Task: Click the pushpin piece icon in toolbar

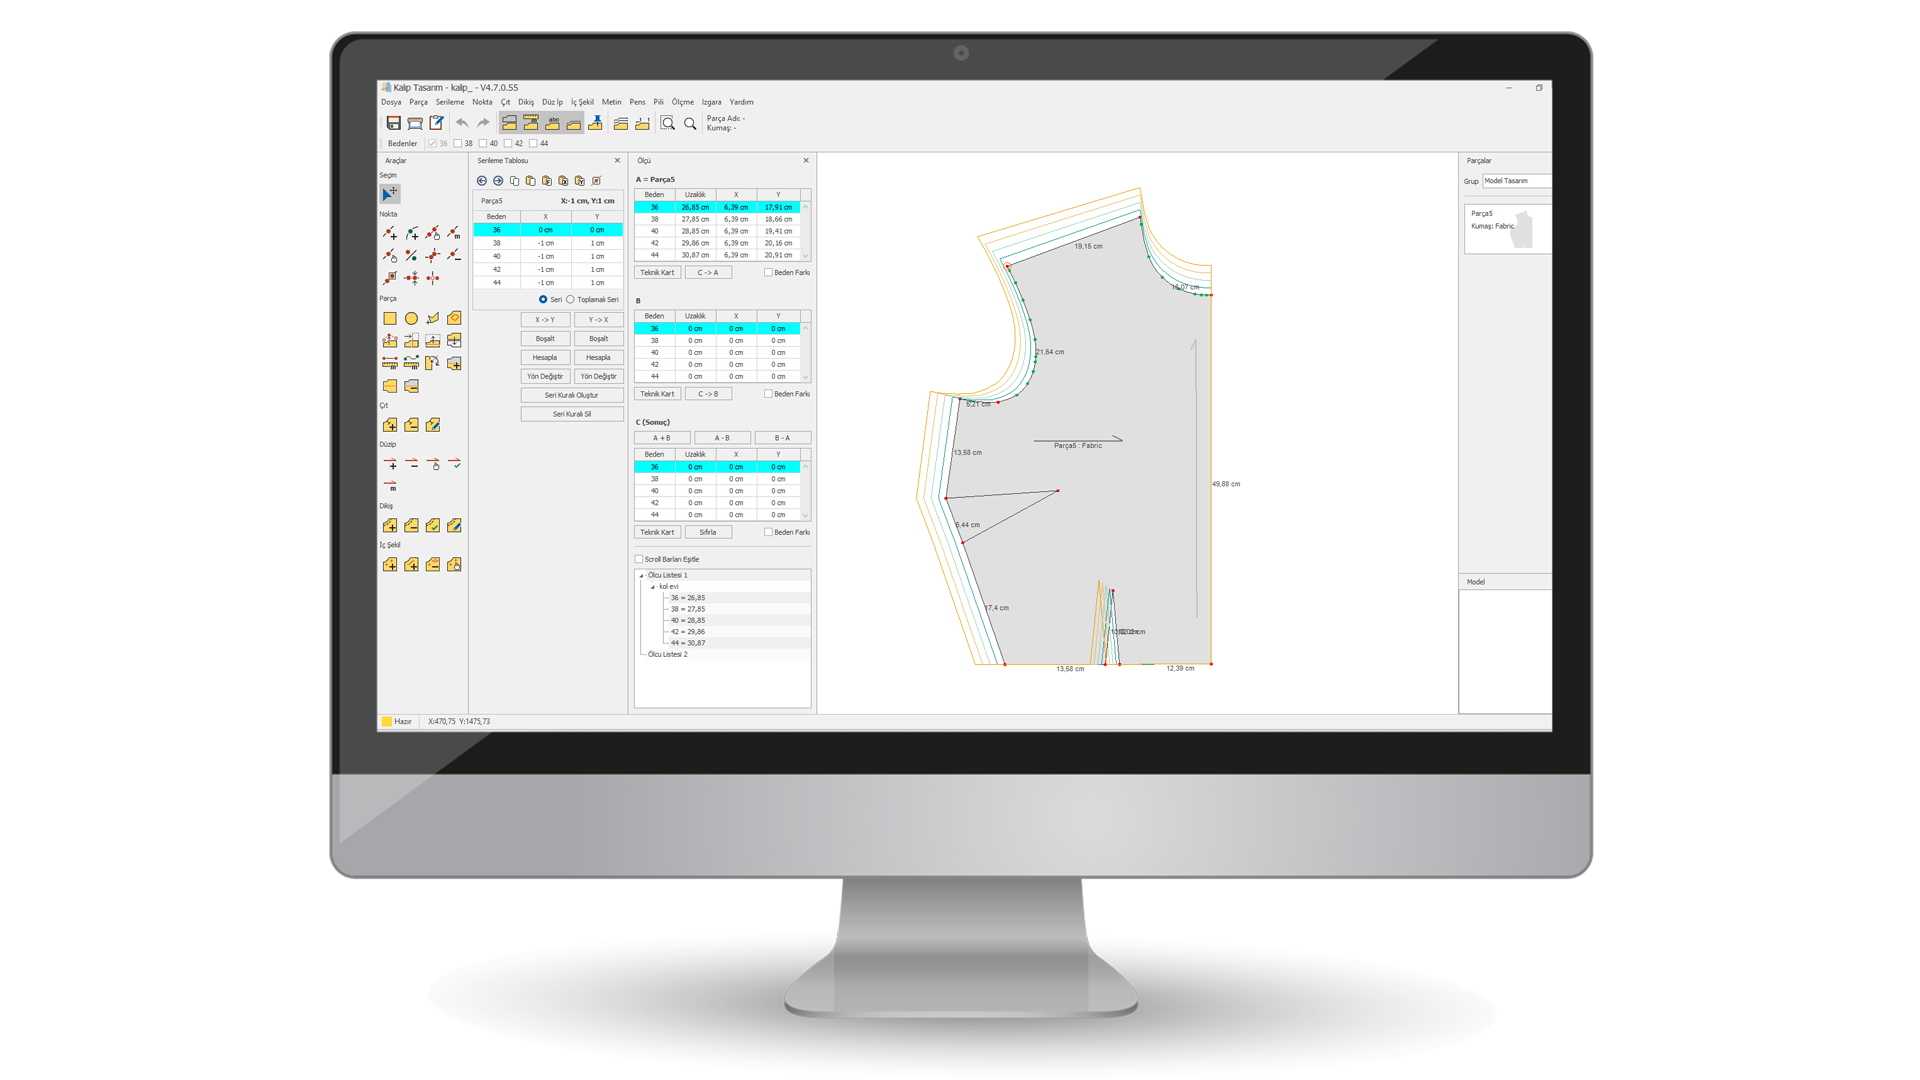Action: (596, 123)
